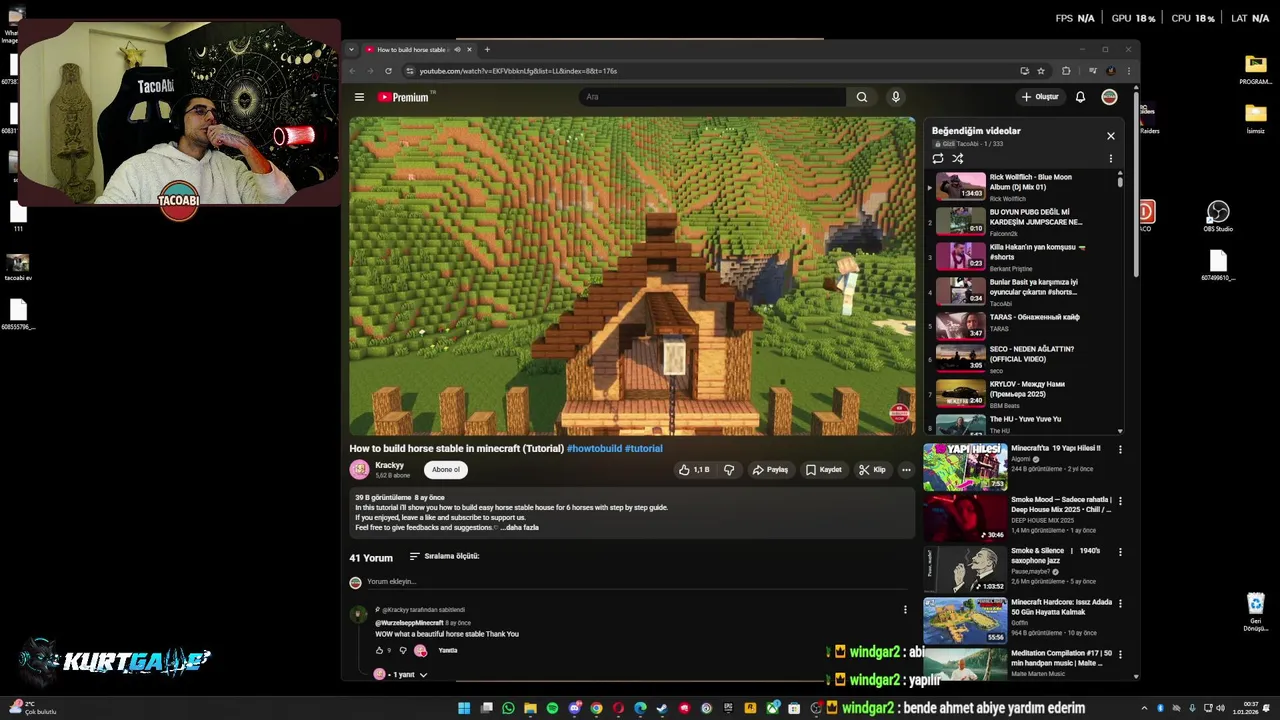Open more actions menu beside Klip
The width and height of the screenshot is (1280, 720).
tap(906, 469)
